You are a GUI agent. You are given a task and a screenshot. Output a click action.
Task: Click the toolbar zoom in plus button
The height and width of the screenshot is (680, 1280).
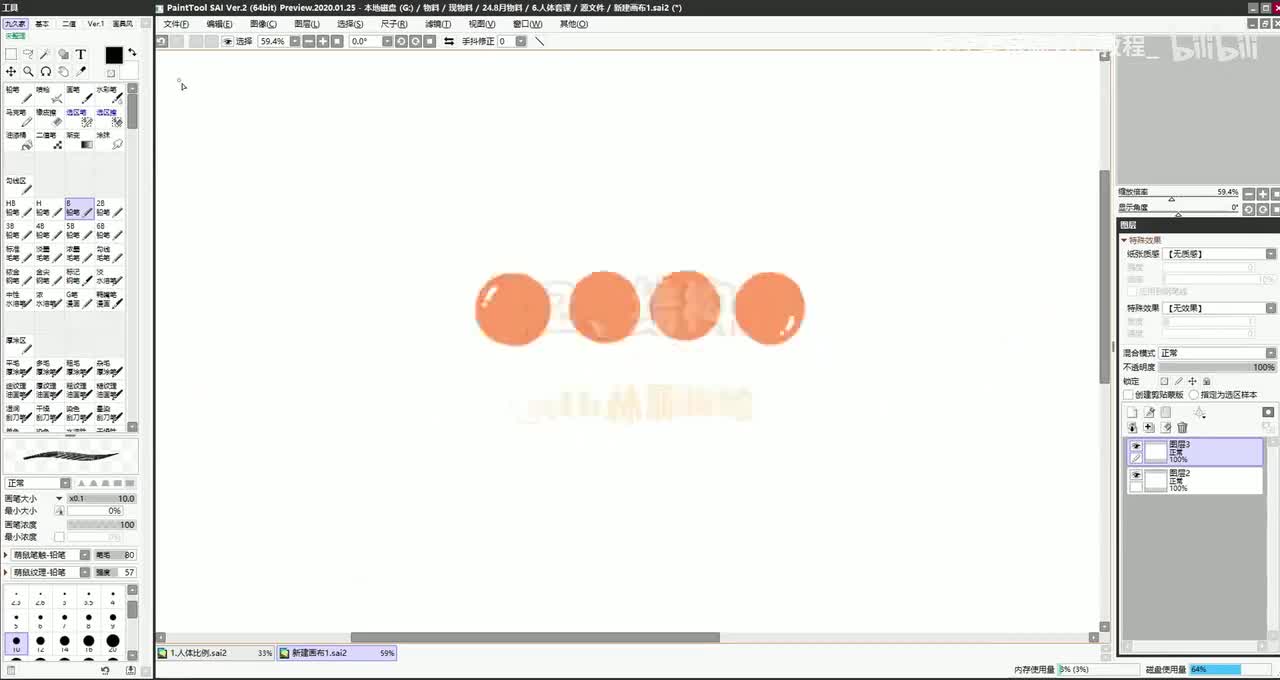(323, 42)
